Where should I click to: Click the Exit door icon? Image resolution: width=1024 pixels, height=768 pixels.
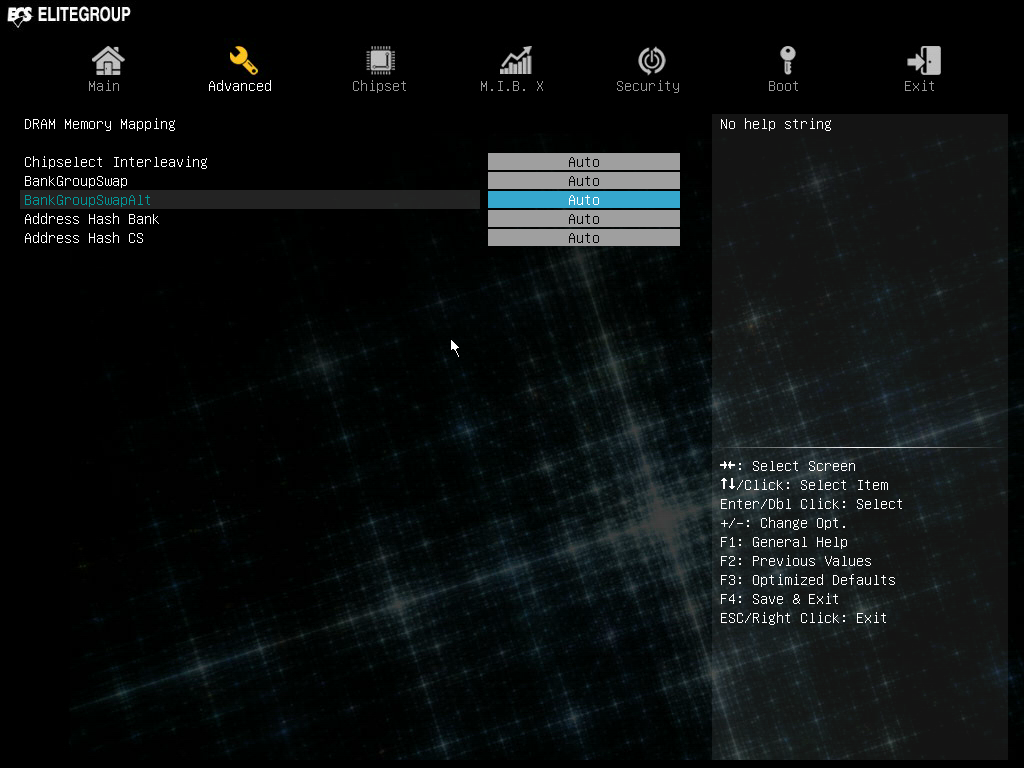tap(923, 61)
